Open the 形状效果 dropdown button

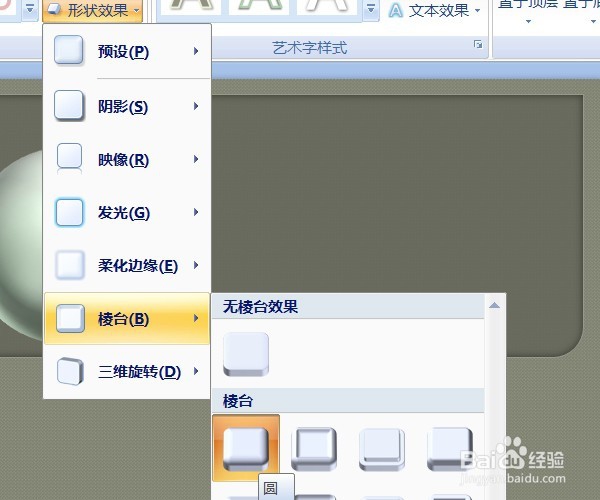[92, 10]
